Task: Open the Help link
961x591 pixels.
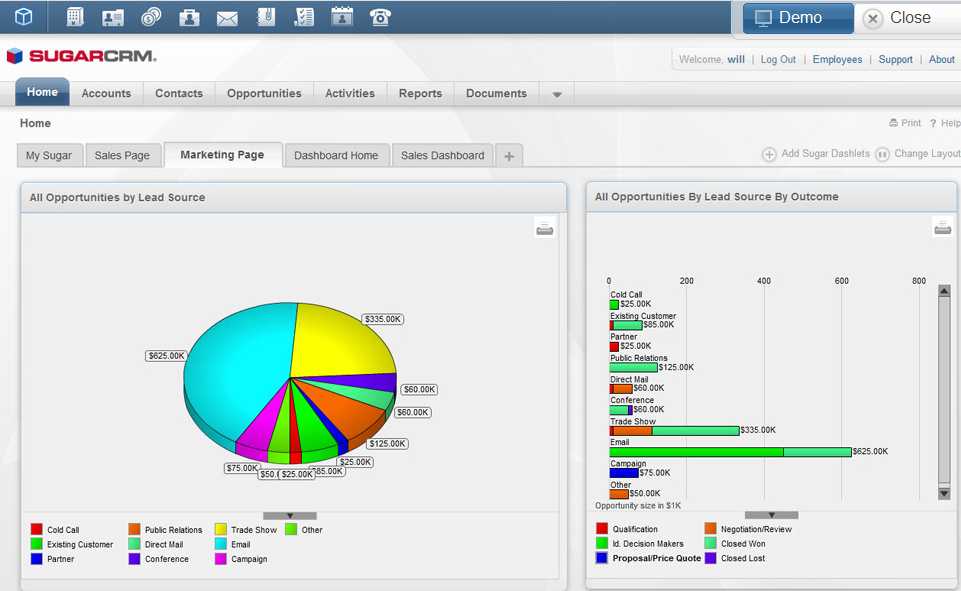Action: click(945, 123)
